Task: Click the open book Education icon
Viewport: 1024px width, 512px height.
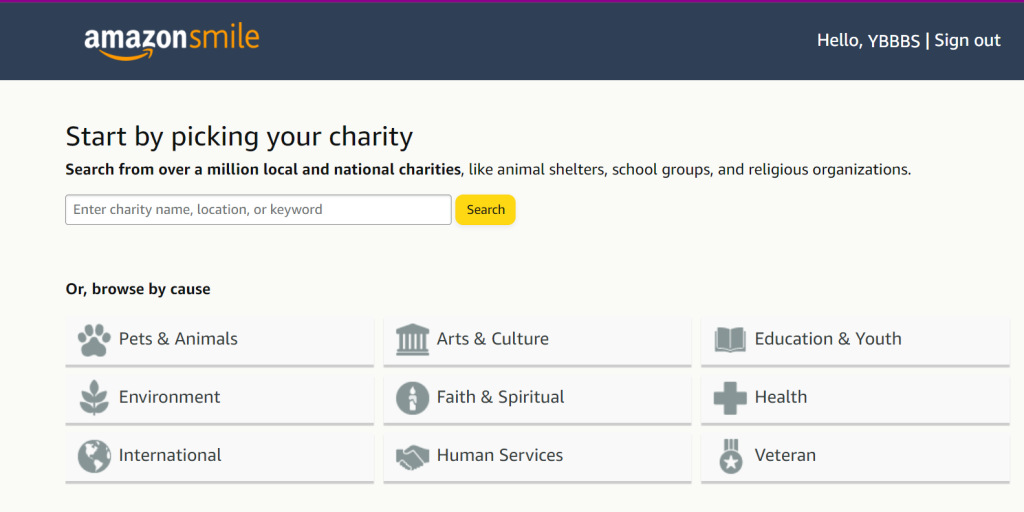Action: 730,340
